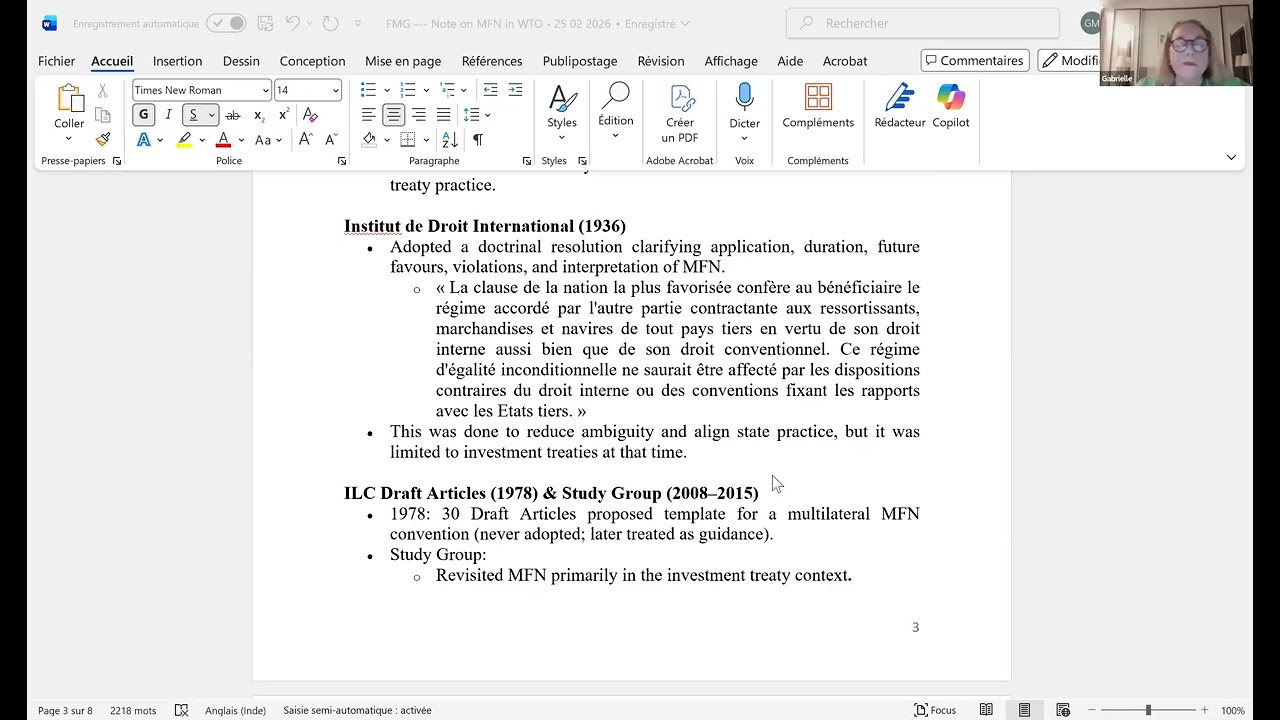Image resolution: width=1280 pixels, height=720 pixels.
Task: Open the Fichier menu
Action: pyautogui.click(x=56, y=61)
